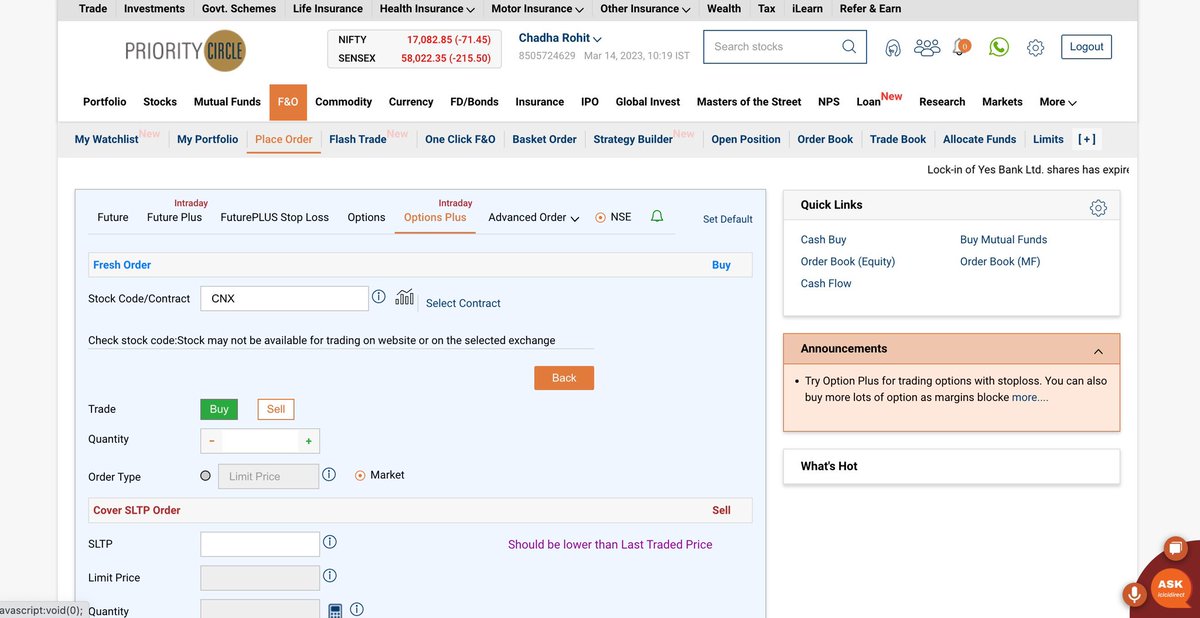Click the Stock Code/Contract input field

click(x=284, y=298)
